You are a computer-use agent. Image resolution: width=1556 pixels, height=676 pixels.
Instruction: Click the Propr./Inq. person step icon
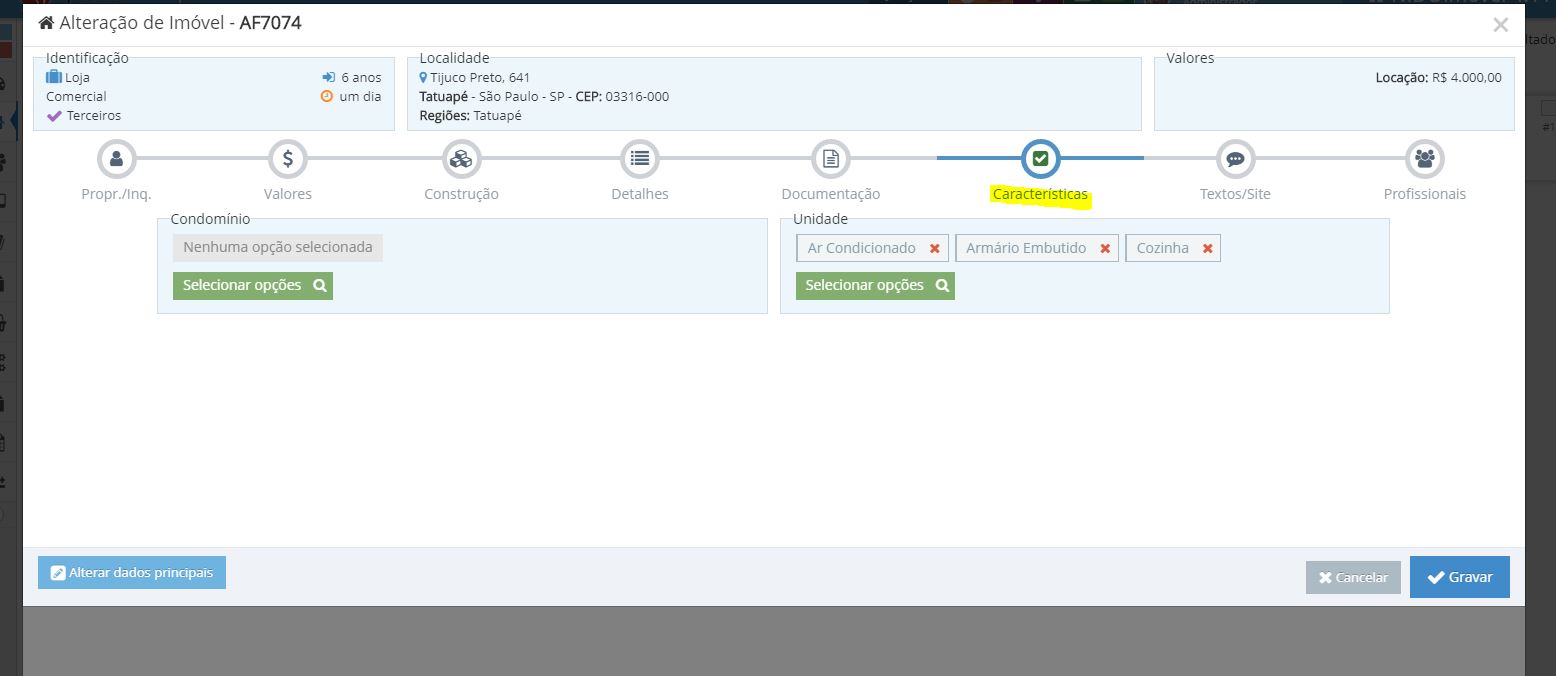116,159
